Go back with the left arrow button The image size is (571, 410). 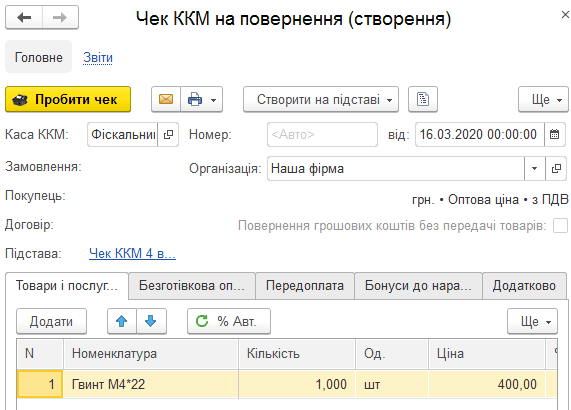click(24, 17)
